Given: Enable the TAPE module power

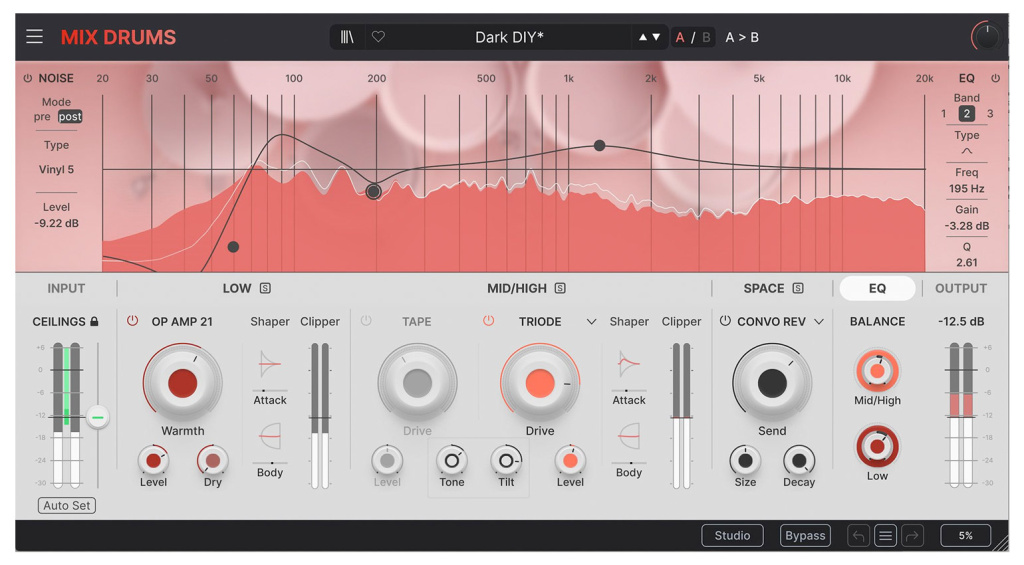Looking at the screenshot, I should pos(366,321).
